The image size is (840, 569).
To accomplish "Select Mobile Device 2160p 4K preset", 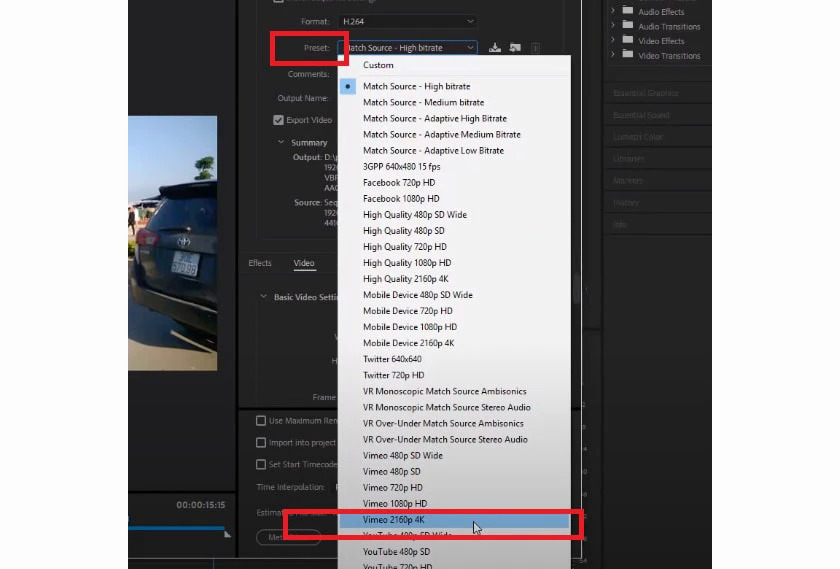I will pyautogui.click(x=454, y=343).
